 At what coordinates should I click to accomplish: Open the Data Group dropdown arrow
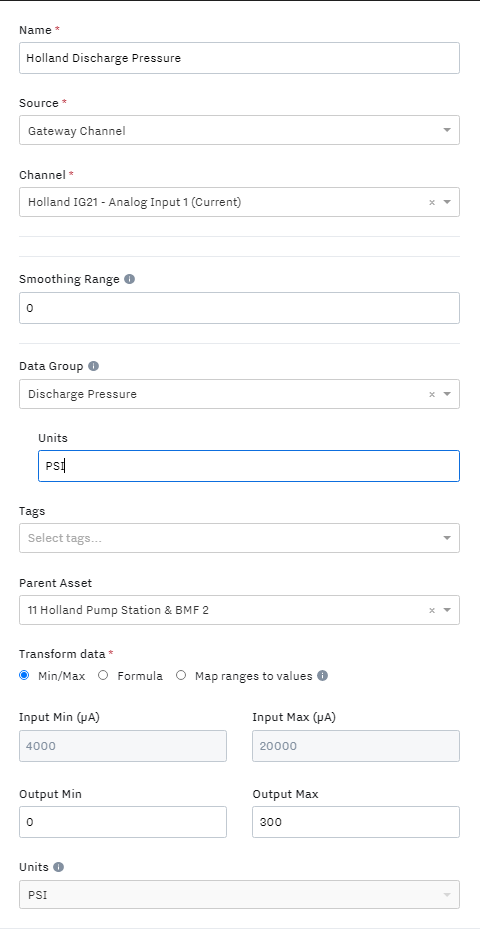click(x=447, y=394)
